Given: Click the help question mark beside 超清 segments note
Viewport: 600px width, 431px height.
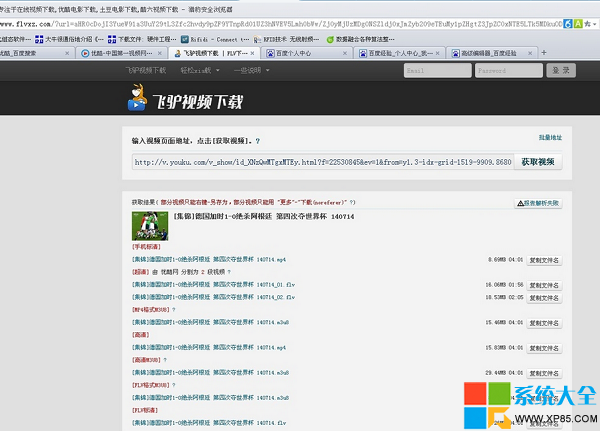Looking at the screenshot, I should click(229, 272).
